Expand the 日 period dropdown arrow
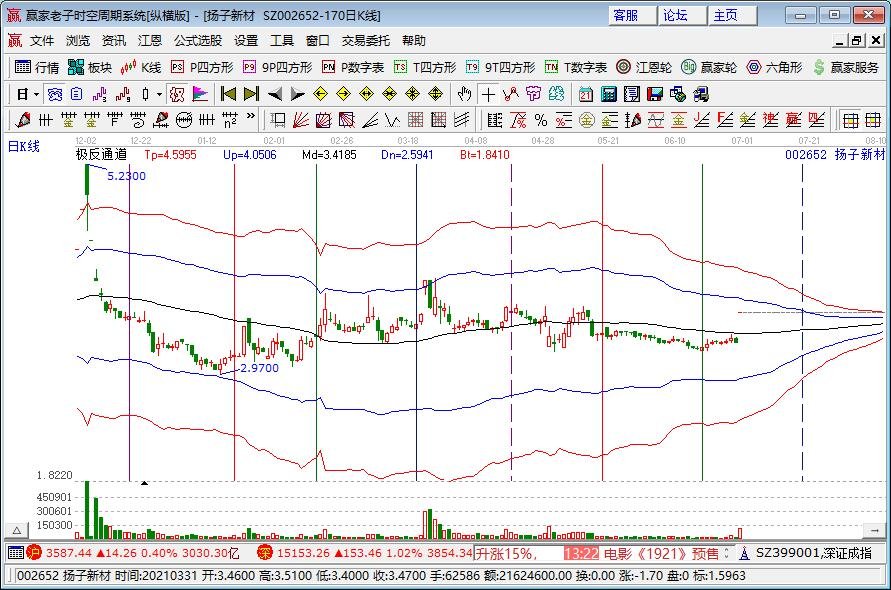The image size is (891, 590). (36, 94)
